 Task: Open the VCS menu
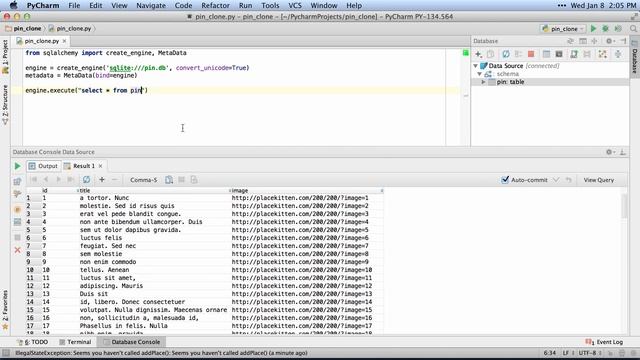pyautogui.click(x=295, y=5)
